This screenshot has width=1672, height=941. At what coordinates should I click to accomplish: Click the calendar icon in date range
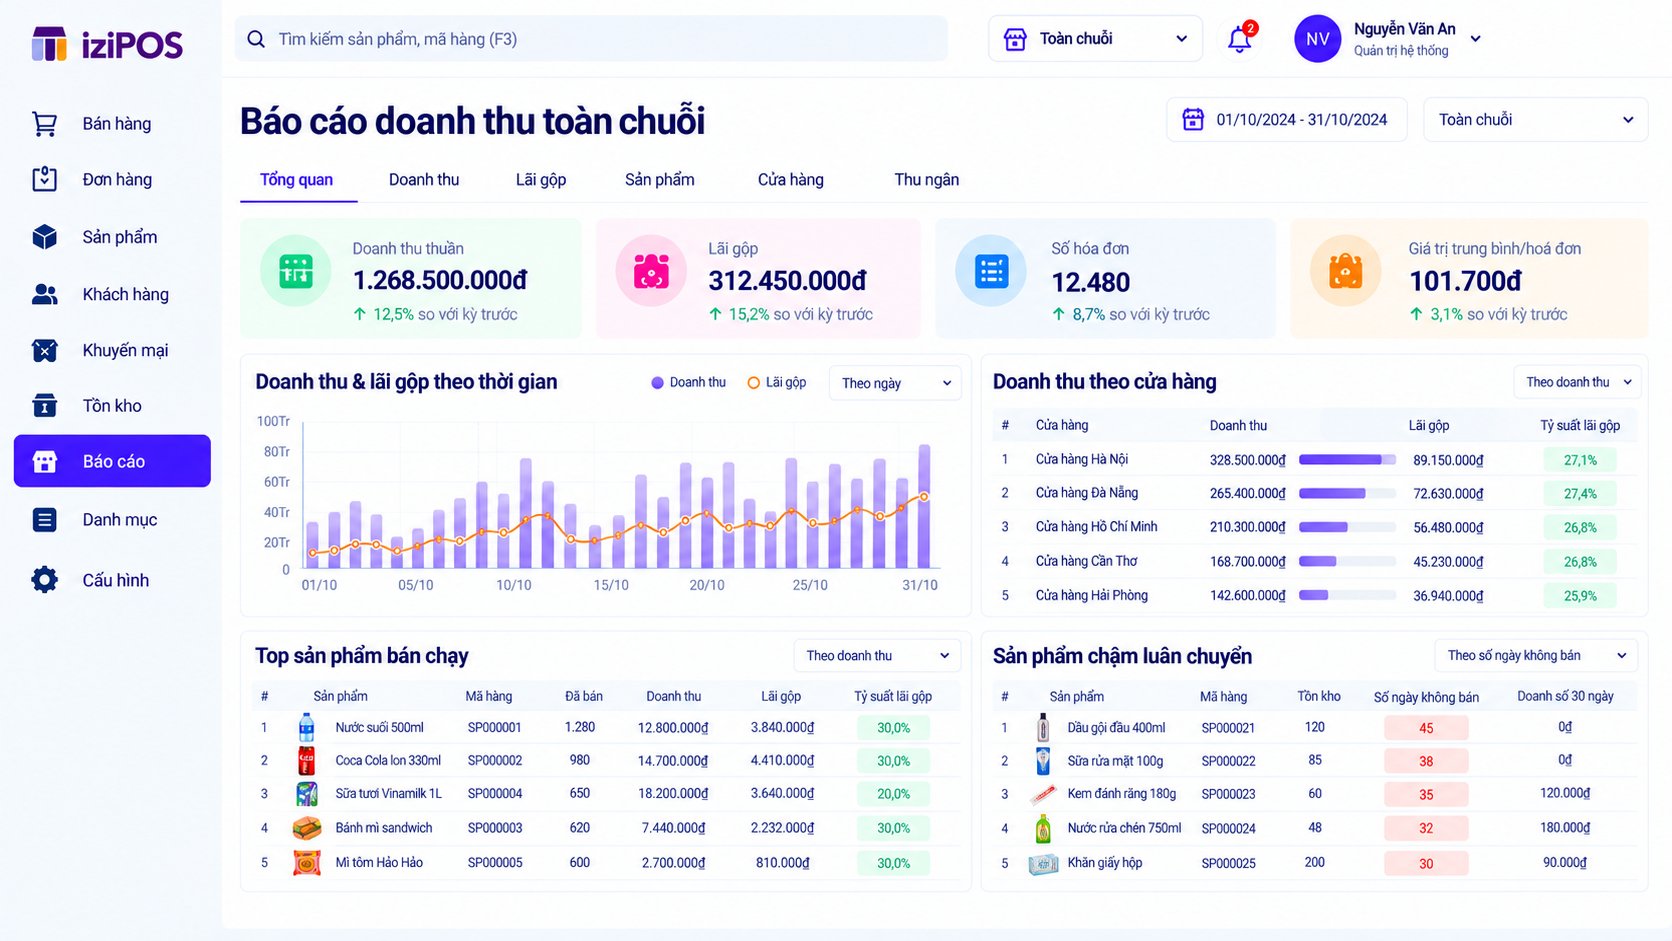point(1193,119)
